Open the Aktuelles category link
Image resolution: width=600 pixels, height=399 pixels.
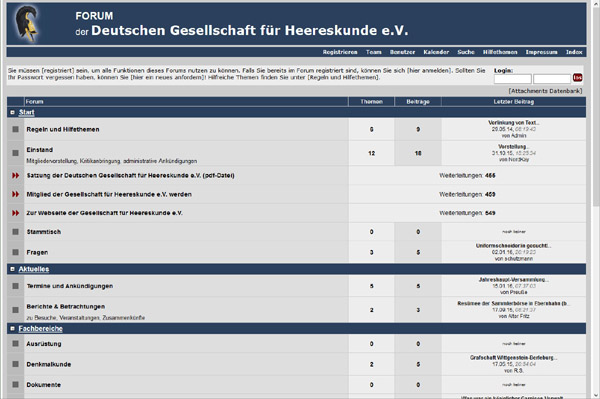[x=34, y=269]
